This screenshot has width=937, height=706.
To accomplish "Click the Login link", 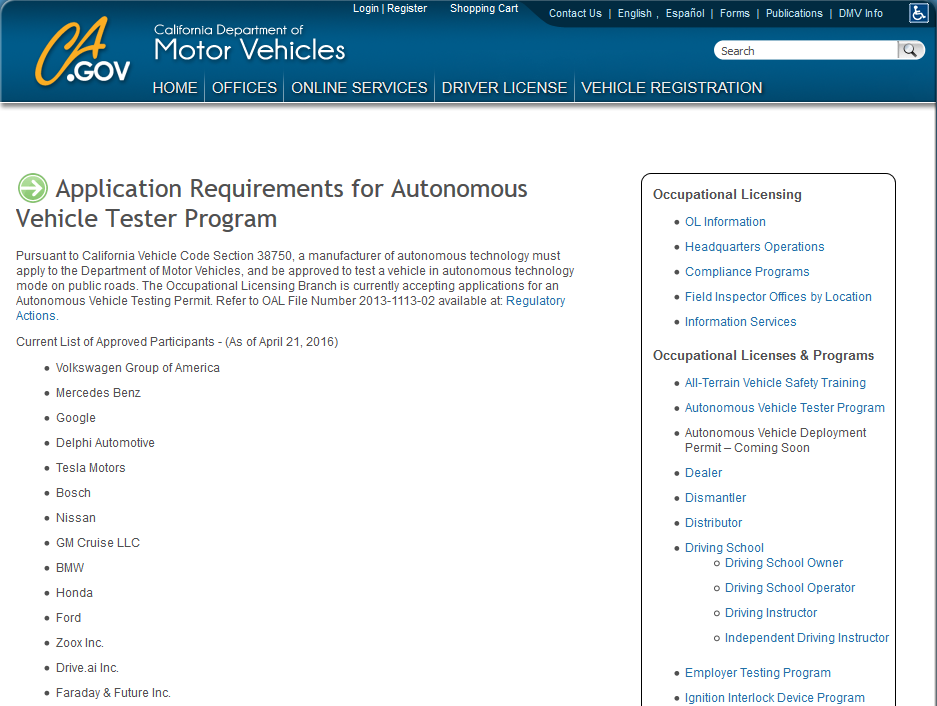I will click(366, 8).
